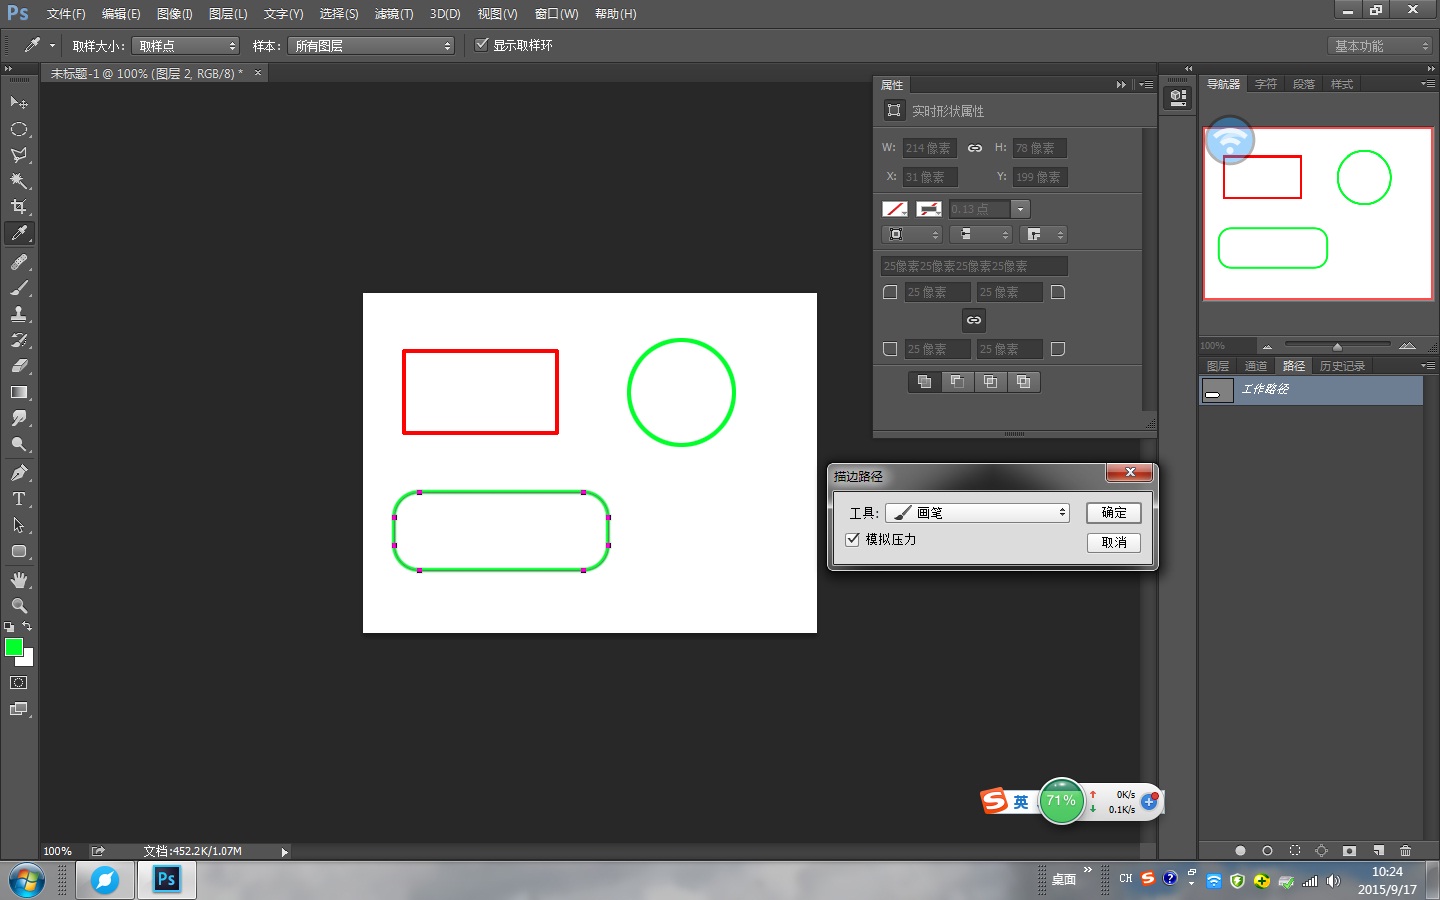1440x900 pixels.
Task: Load path as selection icon
Action: pos(1295,851)
